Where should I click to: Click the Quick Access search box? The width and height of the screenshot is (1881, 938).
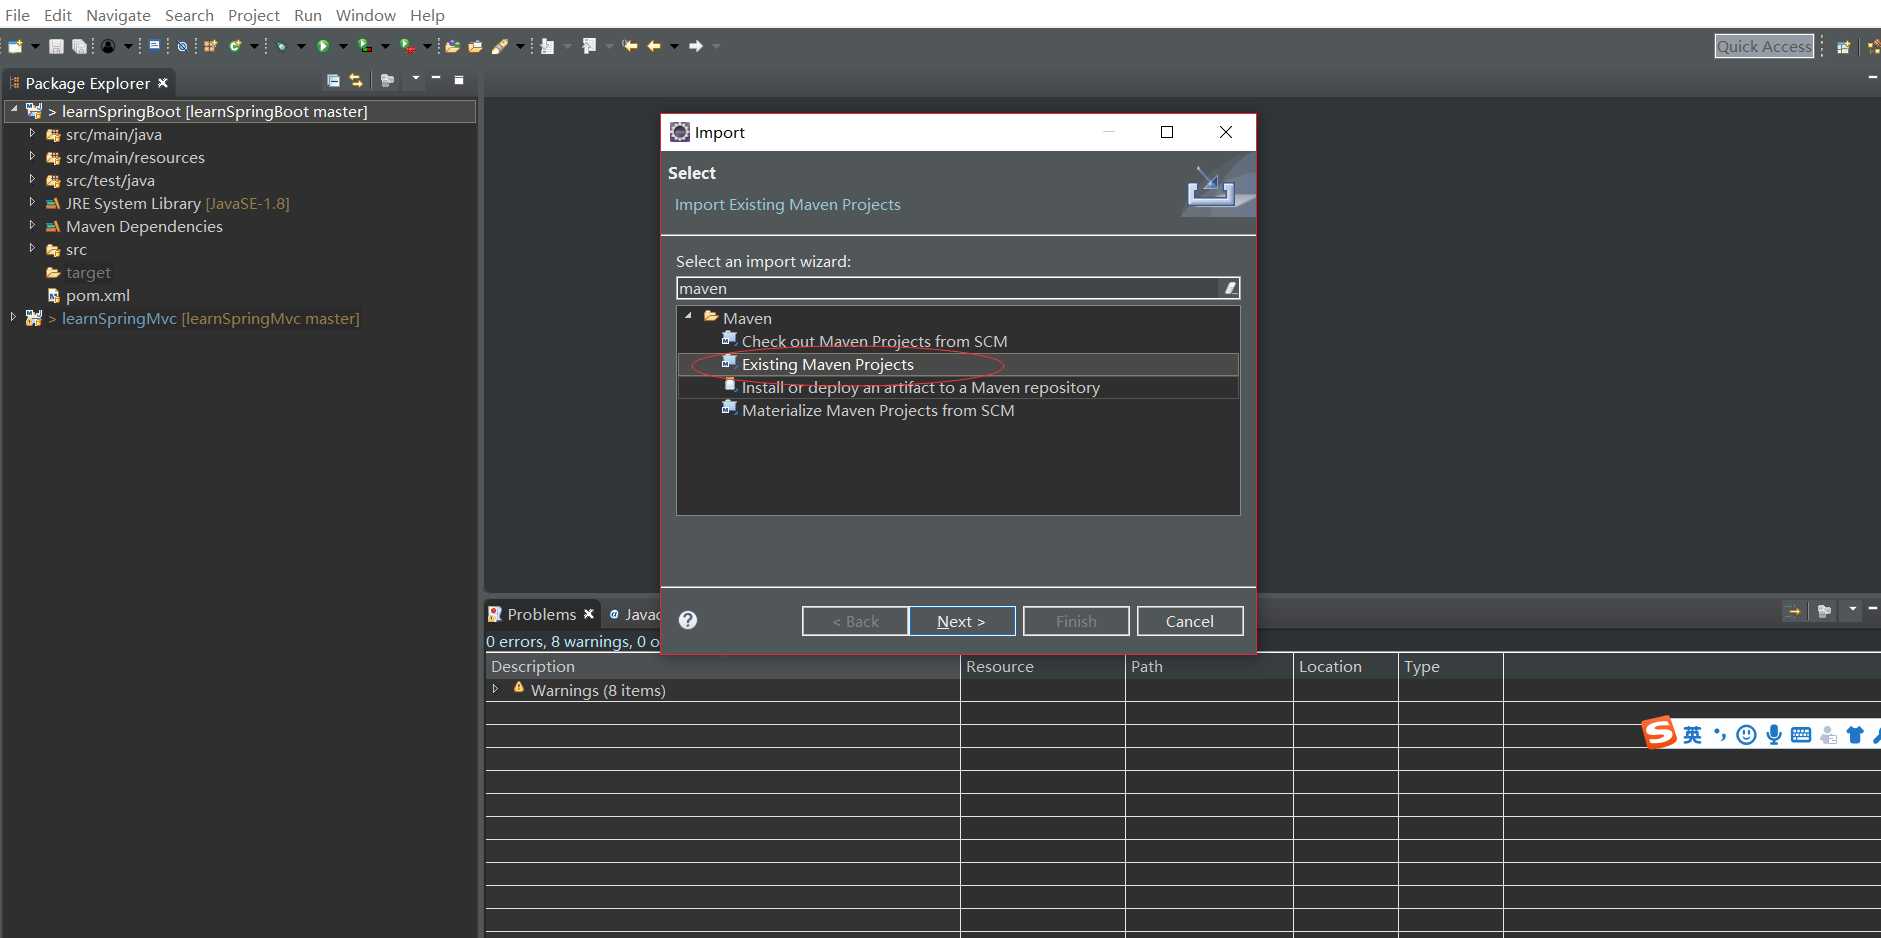click(1764, 46)
